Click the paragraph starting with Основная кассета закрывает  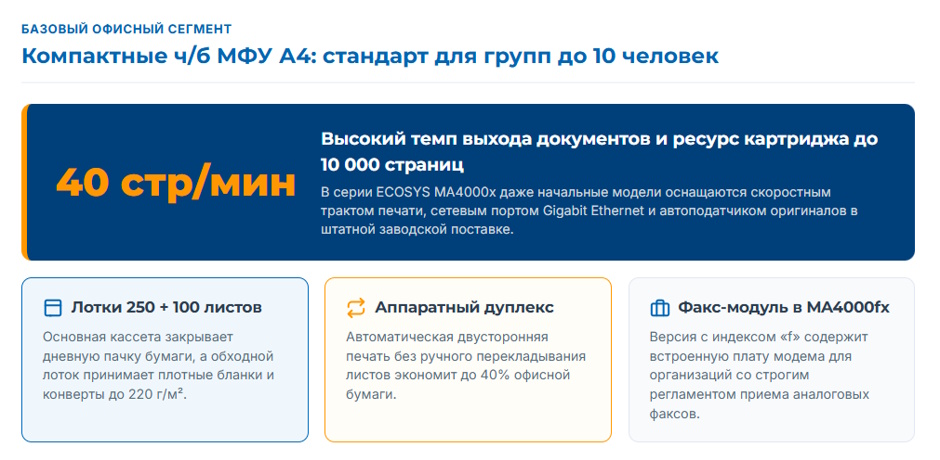coord(158,366)
